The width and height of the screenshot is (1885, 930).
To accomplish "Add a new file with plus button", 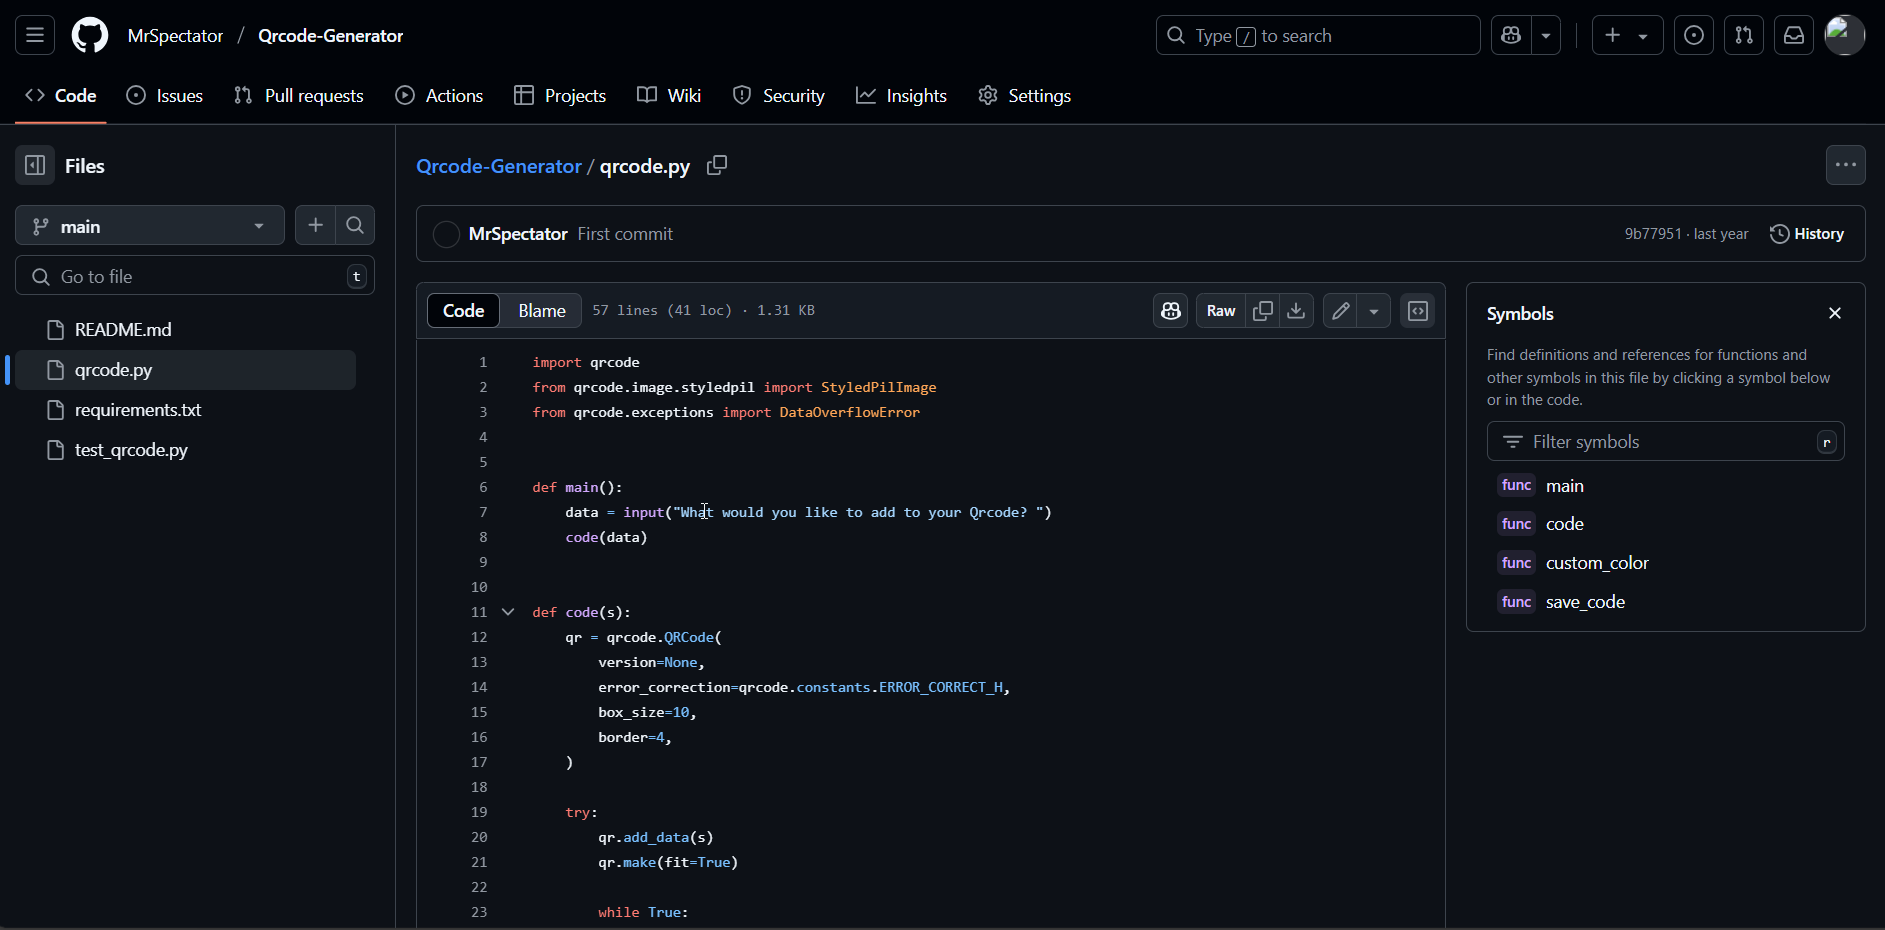I will click(x=315, y=226).
